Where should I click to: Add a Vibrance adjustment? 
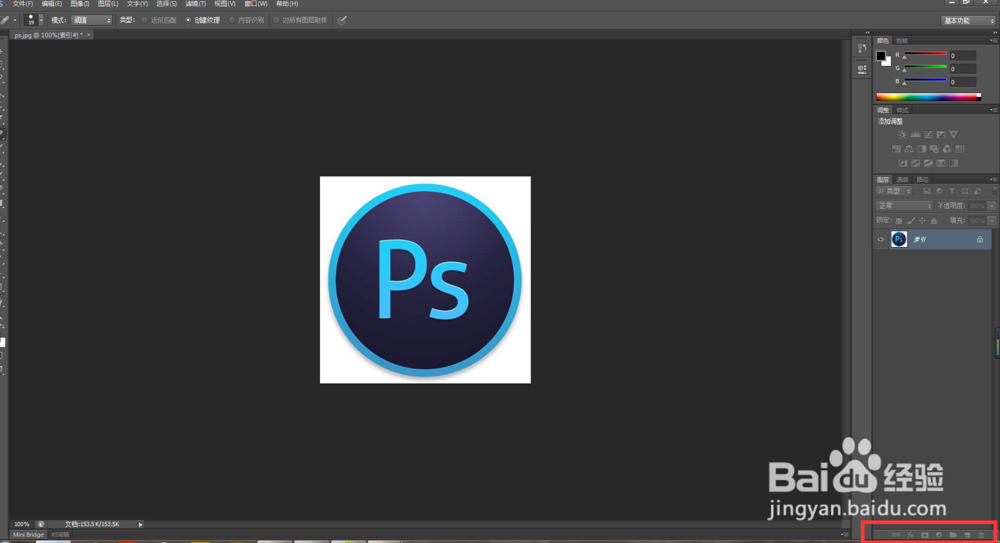coord(953,135)
